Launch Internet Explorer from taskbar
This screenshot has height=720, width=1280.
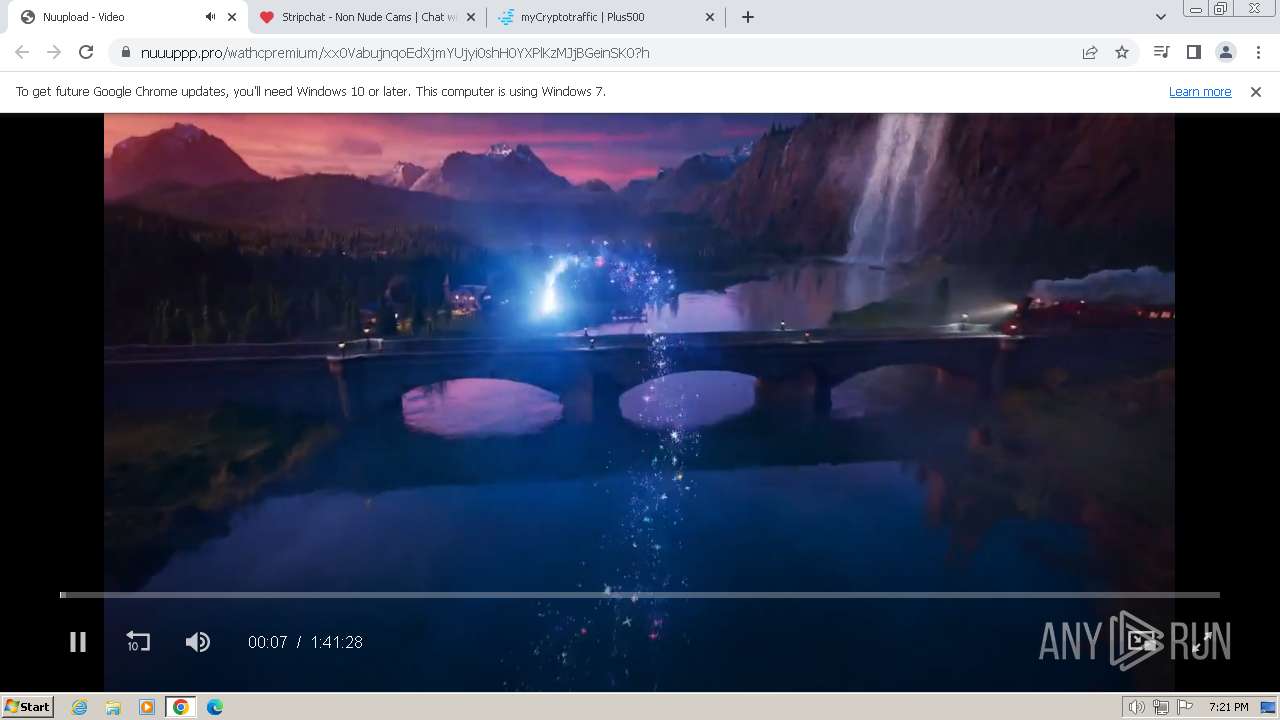[80, 707]
